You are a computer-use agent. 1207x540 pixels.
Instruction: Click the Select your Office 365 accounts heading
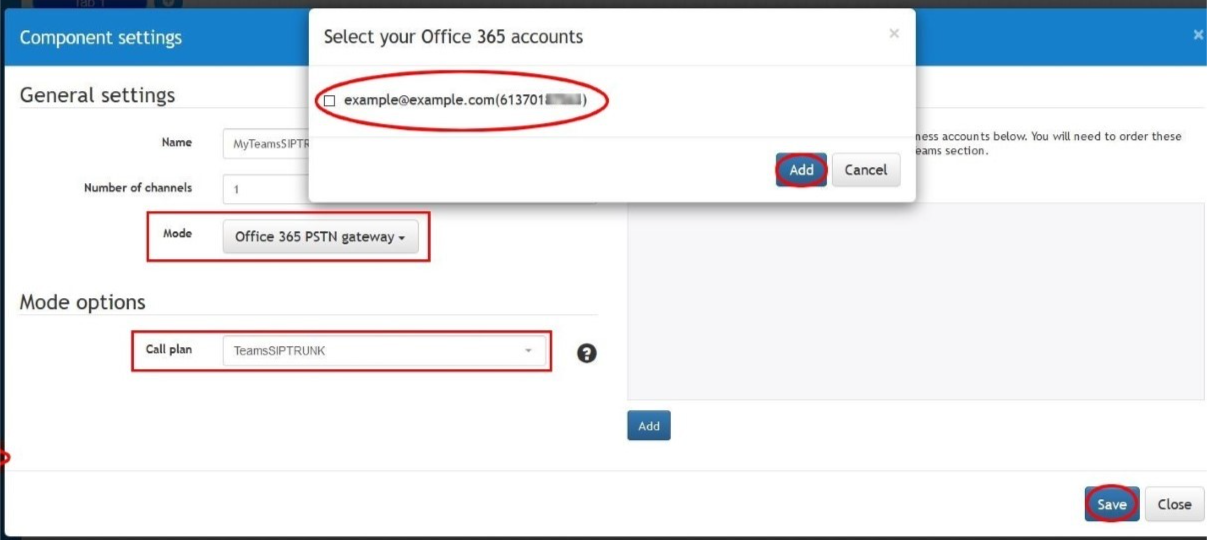click(453, 37)
